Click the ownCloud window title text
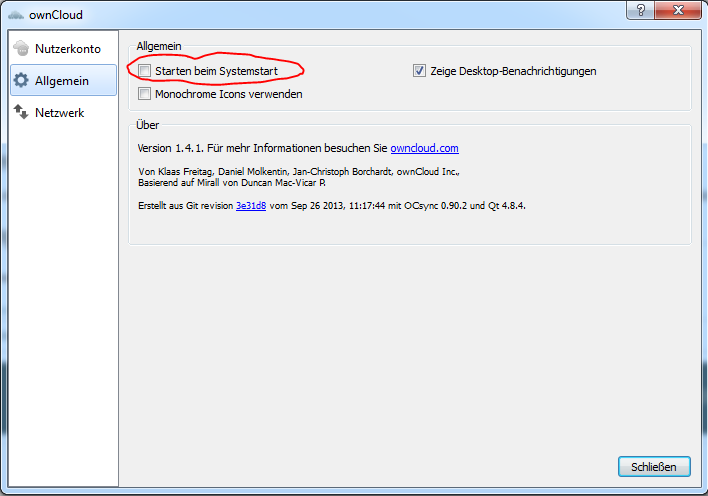This screenshot has height=496, width=708. pos(56,15)
